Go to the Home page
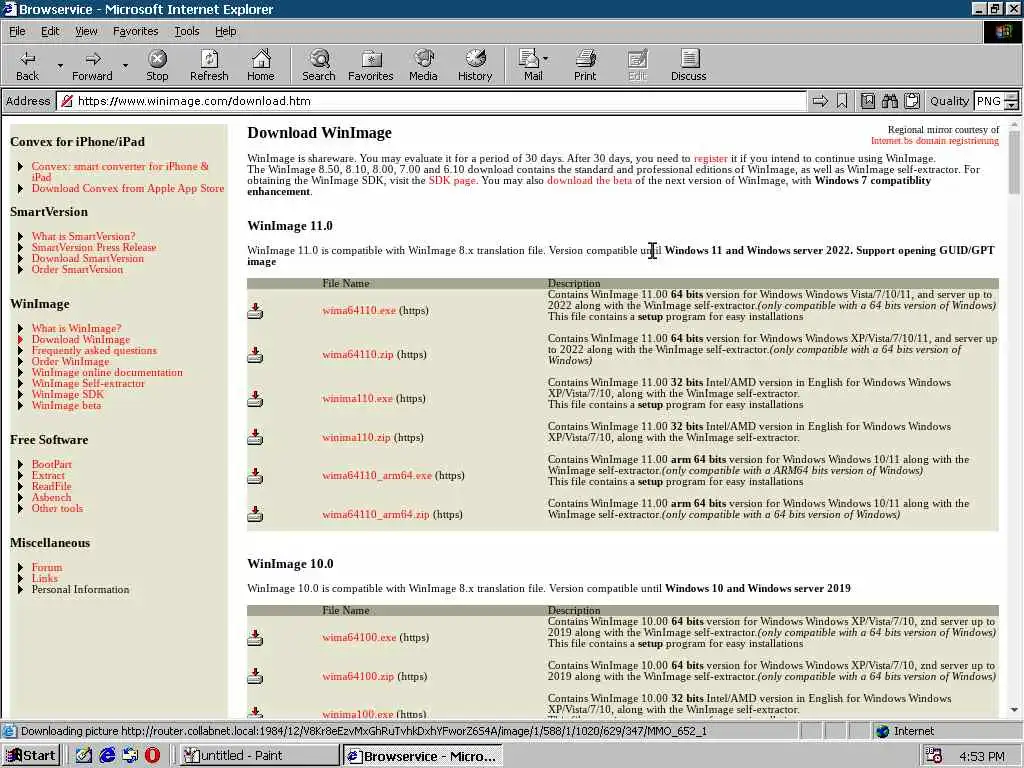 click(x=261, y=65)
